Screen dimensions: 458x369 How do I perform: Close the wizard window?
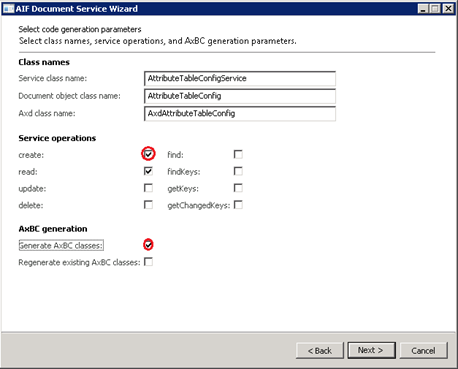click(x=448, y=9)
